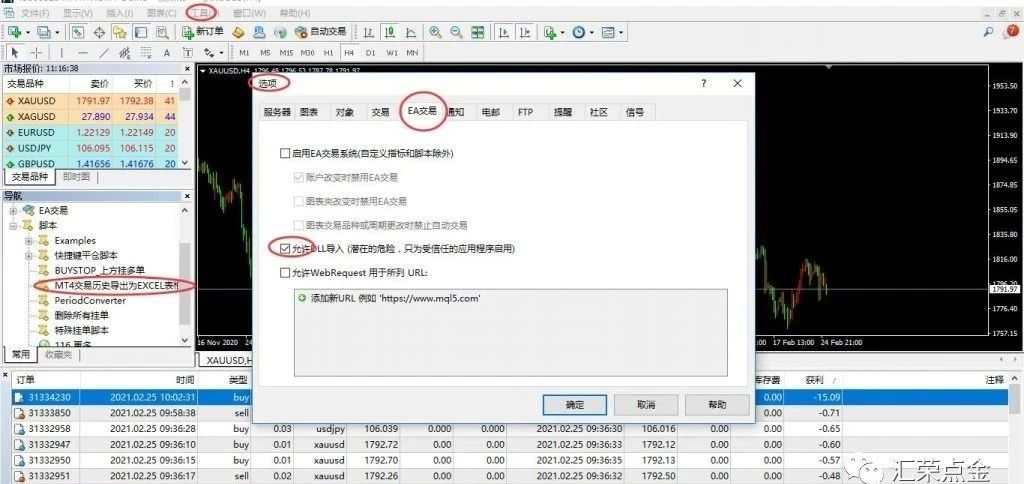
Task: Open the profiles toolbar icon
Action: [x=44, y=32]
